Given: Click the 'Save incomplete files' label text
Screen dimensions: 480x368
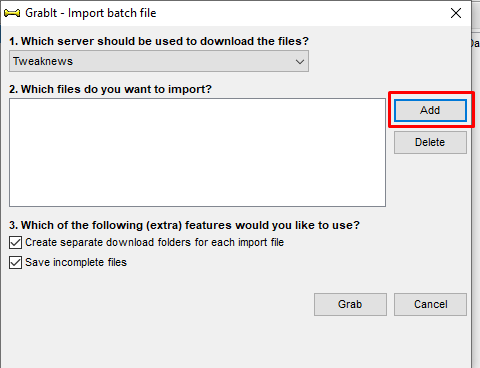Looking at the screenshot, I should point(76,262).
